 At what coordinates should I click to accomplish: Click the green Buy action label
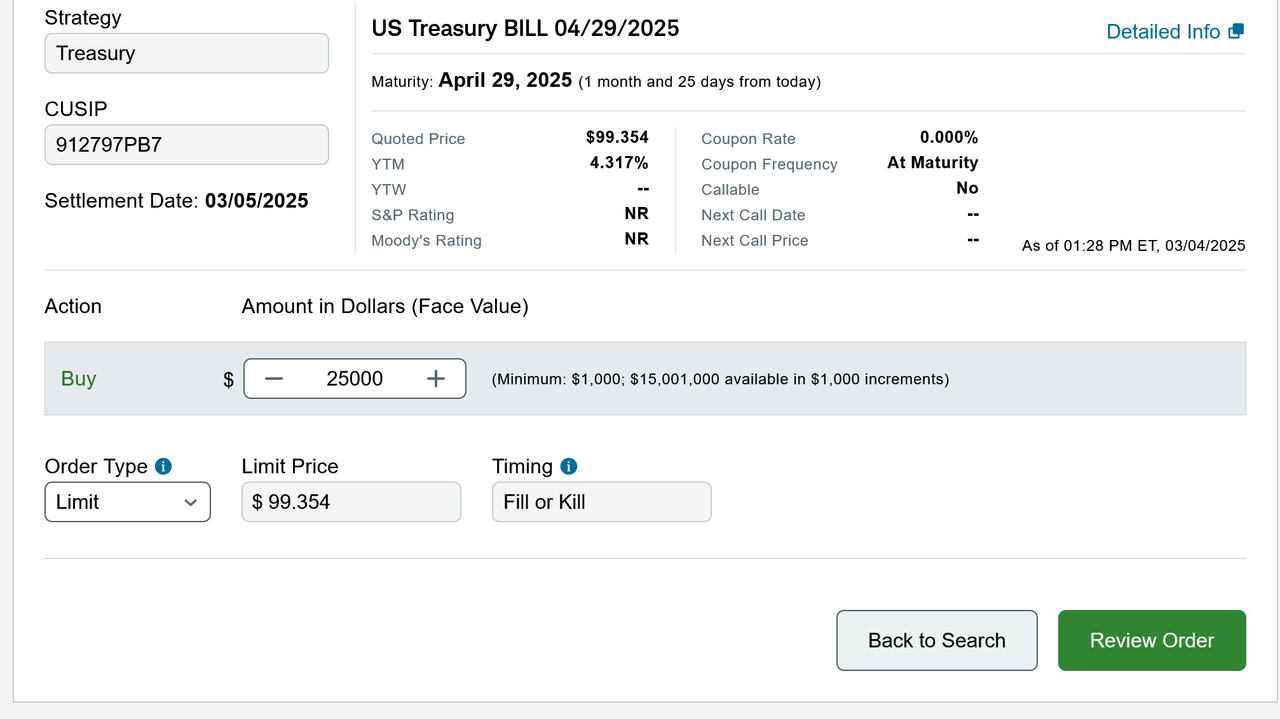79,379
